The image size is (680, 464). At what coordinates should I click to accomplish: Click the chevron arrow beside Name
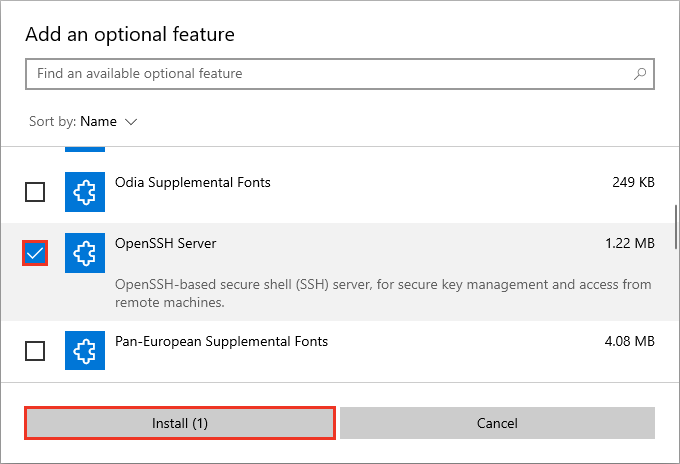tap(131, 122)
